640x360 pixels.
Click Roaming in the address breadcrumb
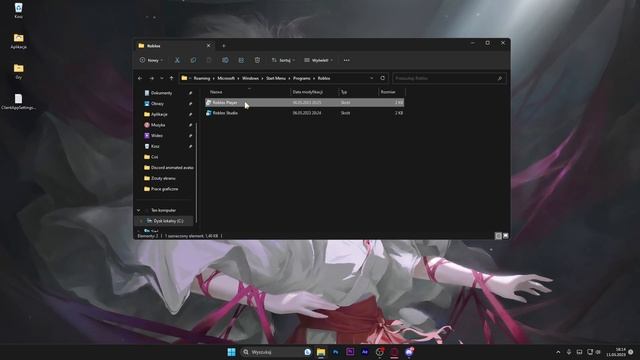(202, 78)
